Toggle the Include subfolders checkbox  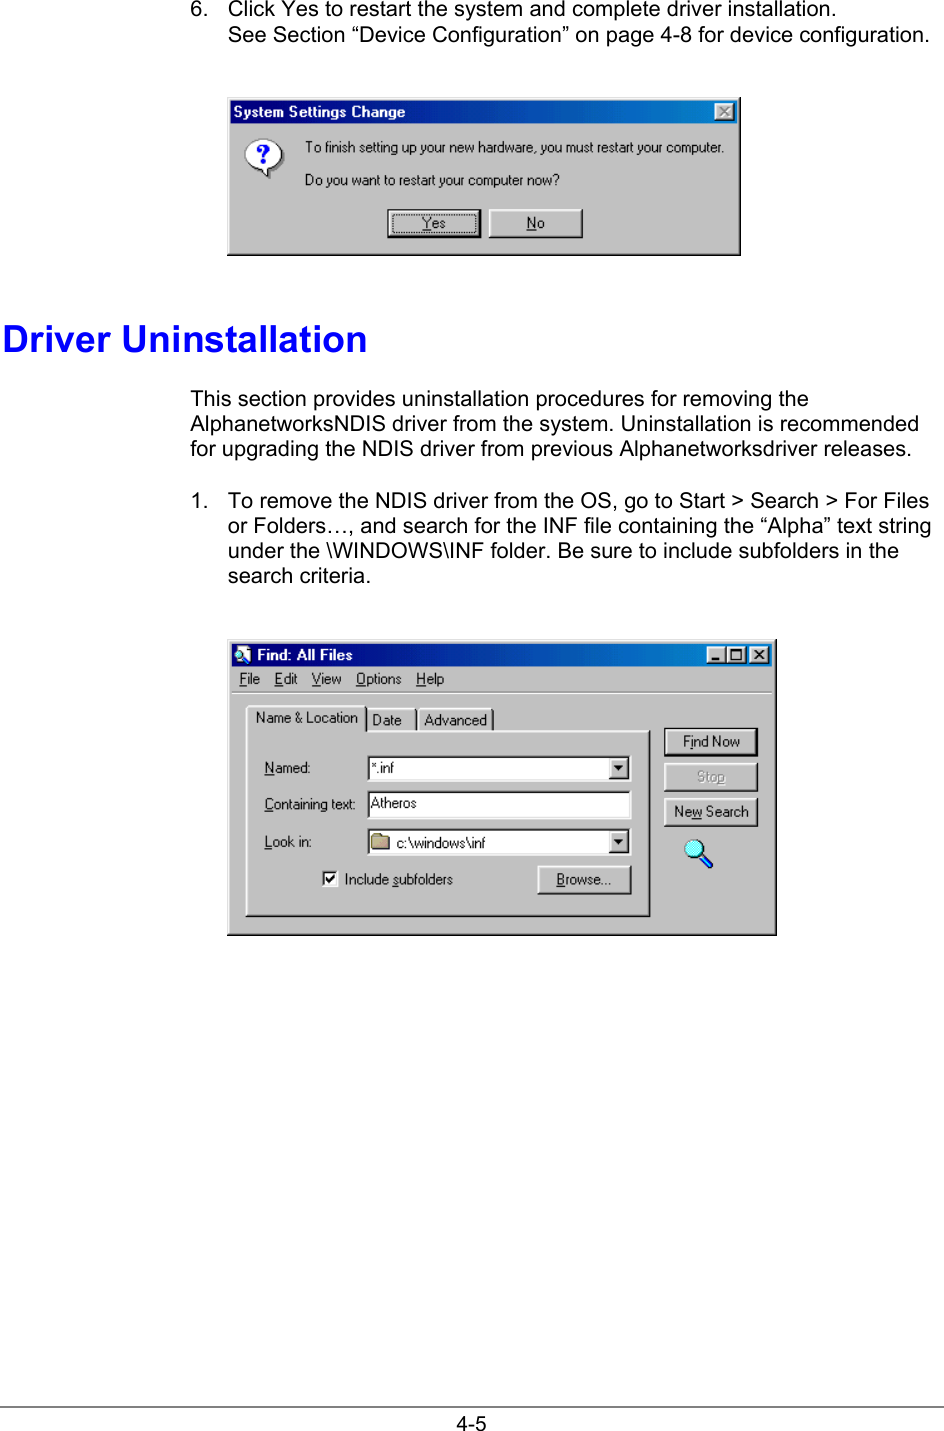click(x=330, y=879)
